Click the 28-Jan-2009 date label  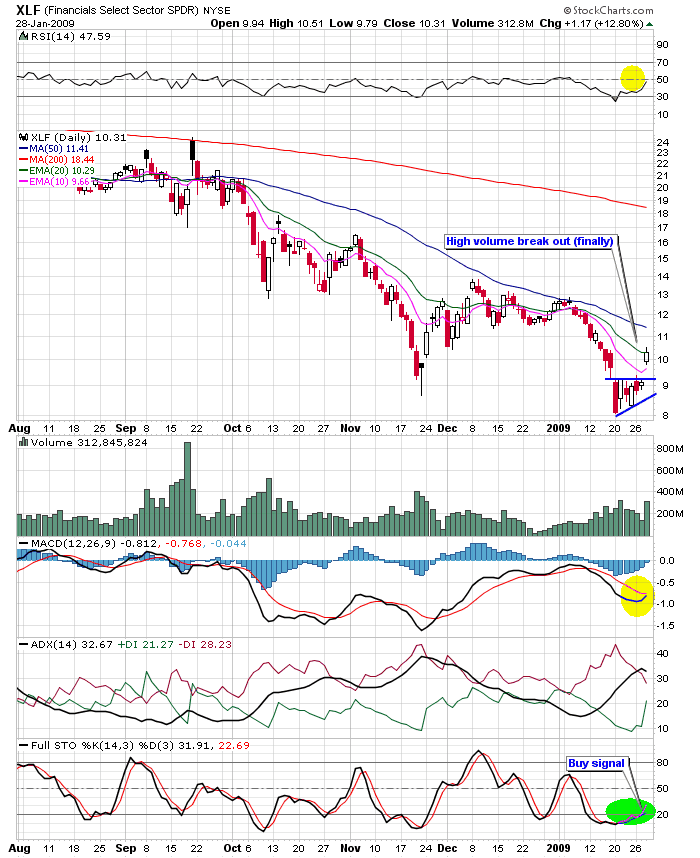tap(45, 24)
